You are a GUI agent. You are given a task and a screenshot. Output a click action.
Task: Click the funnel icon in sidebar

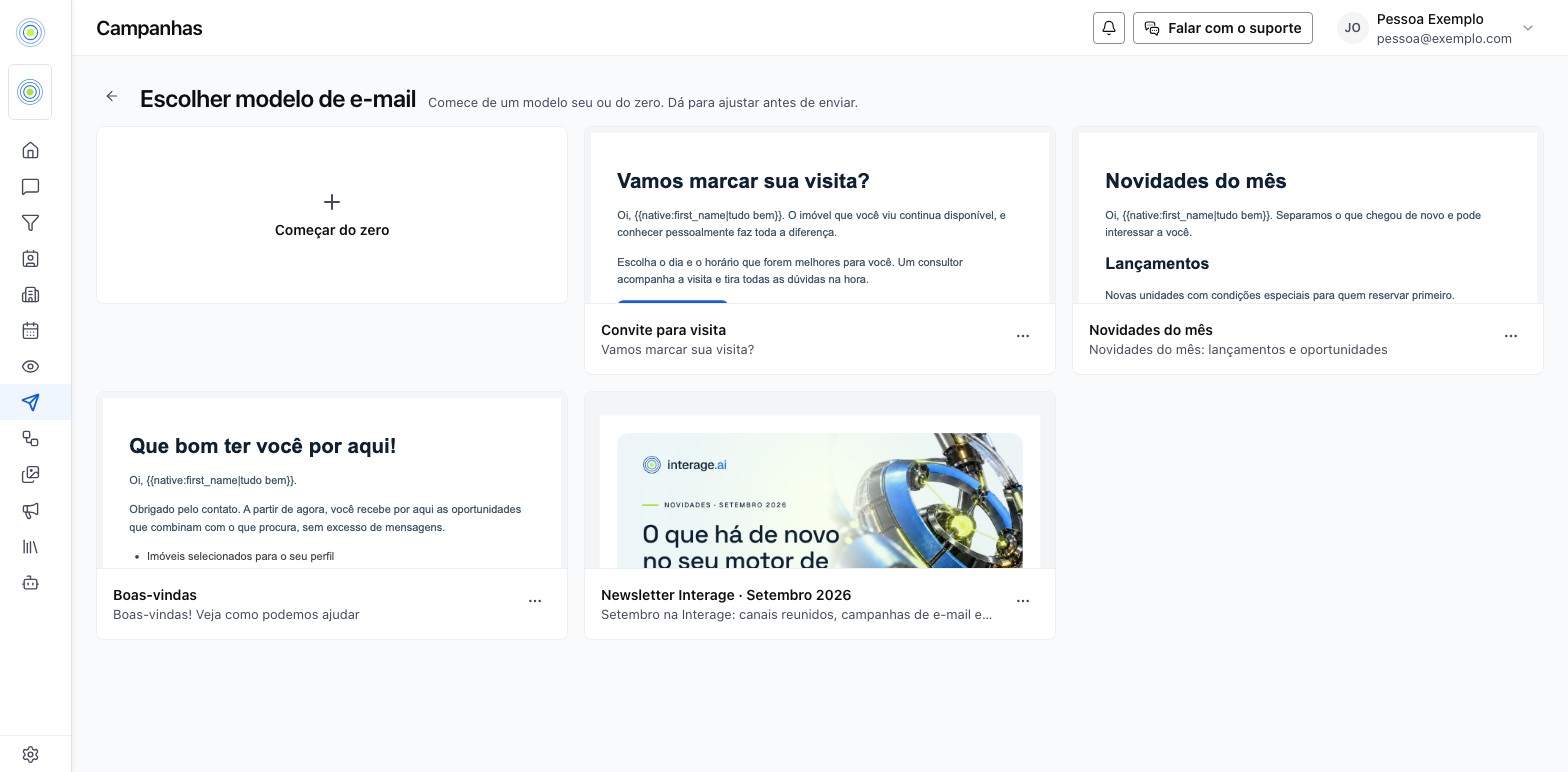[x=31, y=222]
